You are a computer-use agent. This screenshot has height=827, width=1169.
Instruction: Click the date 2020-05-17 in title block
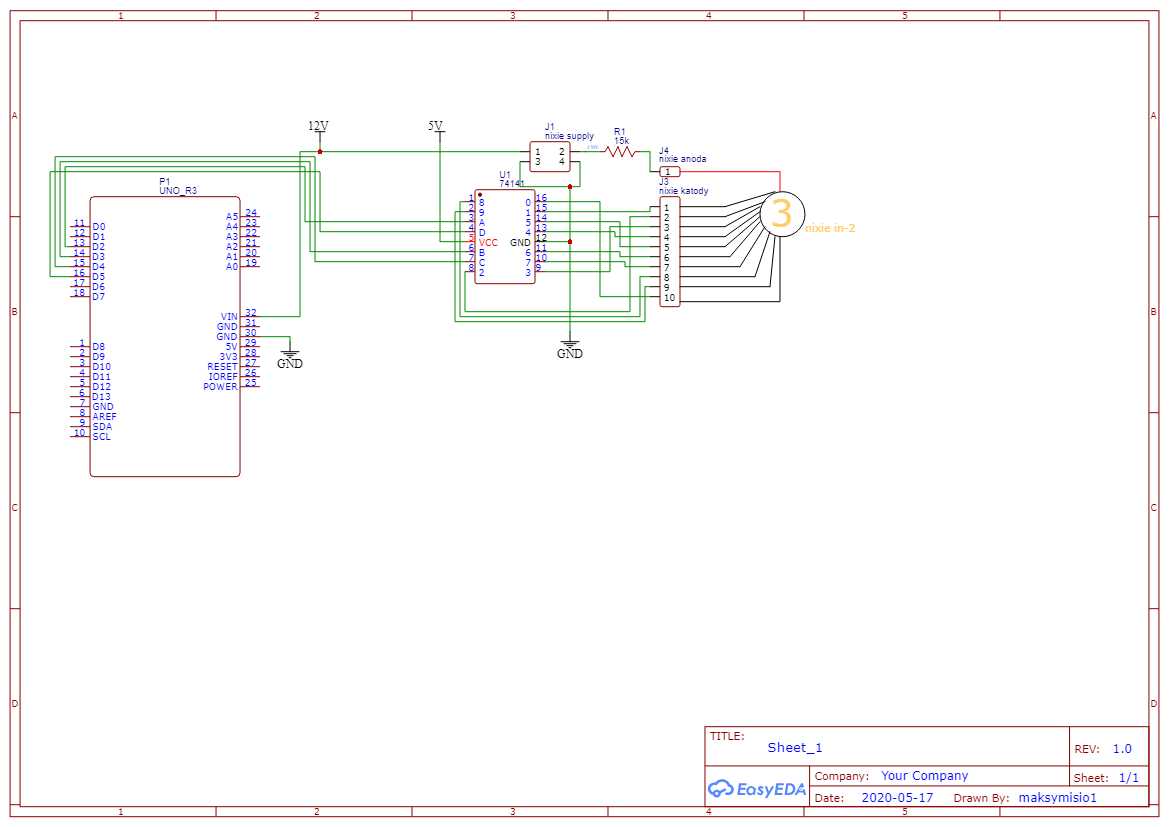point(897,797)
